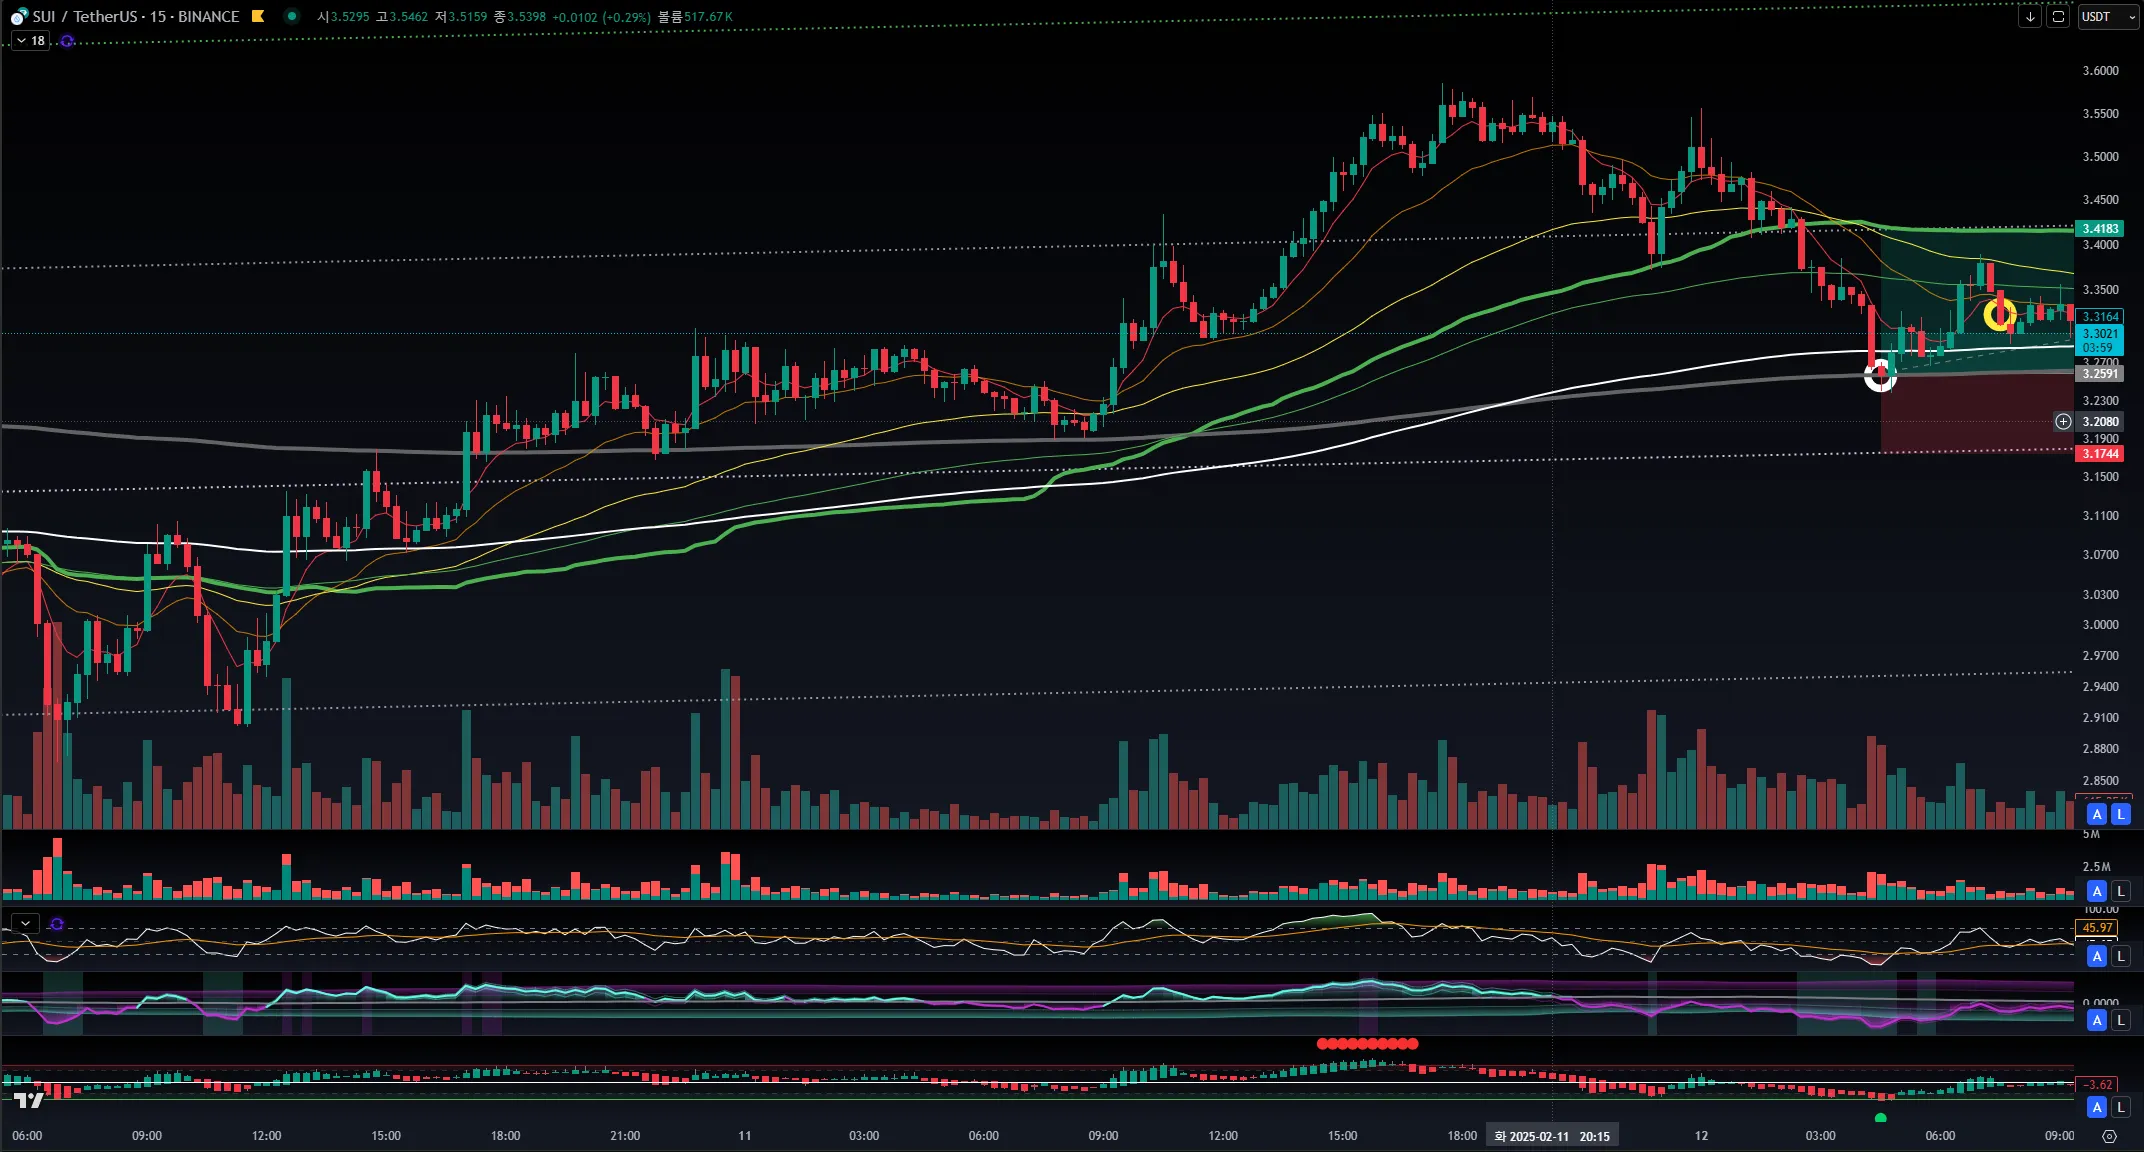The image size is (2144, 1152).
Task: Click the 3.1744 stop-loss price label
Action: (x=2100, y=454)
